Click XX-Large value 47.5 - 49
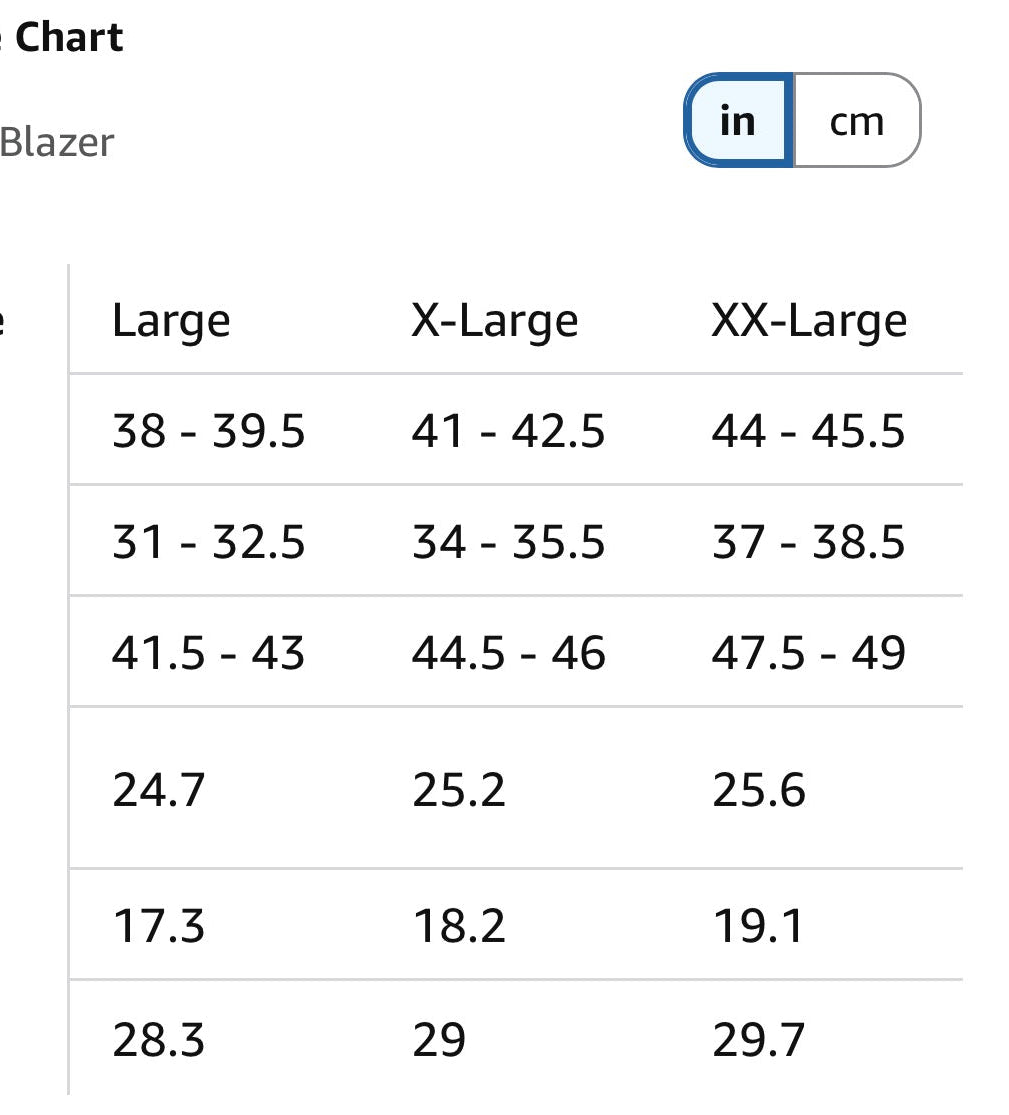This screenshot has height=1115, width=1009. pos(808,652)
